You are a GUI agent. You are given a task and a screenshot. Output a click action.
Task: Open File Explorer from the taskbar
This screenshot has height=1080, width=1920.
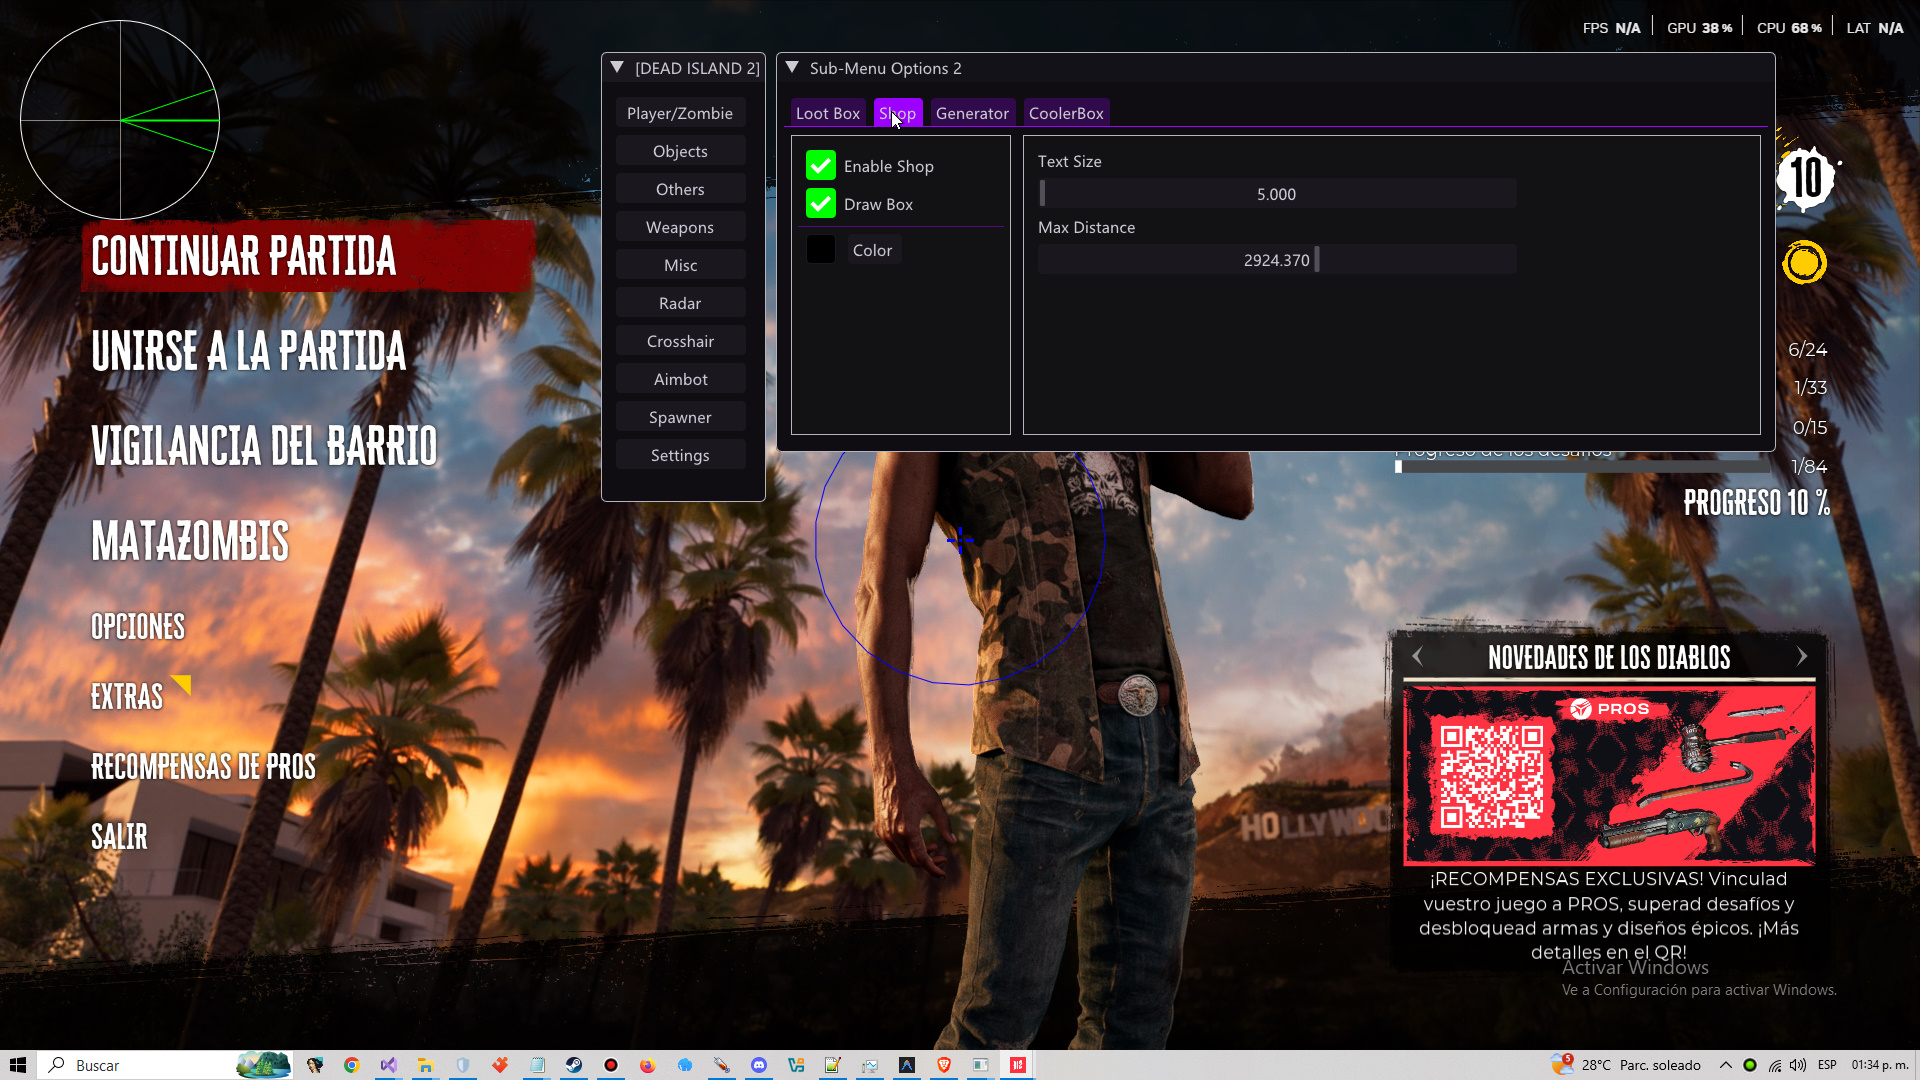coord(426,1065)
